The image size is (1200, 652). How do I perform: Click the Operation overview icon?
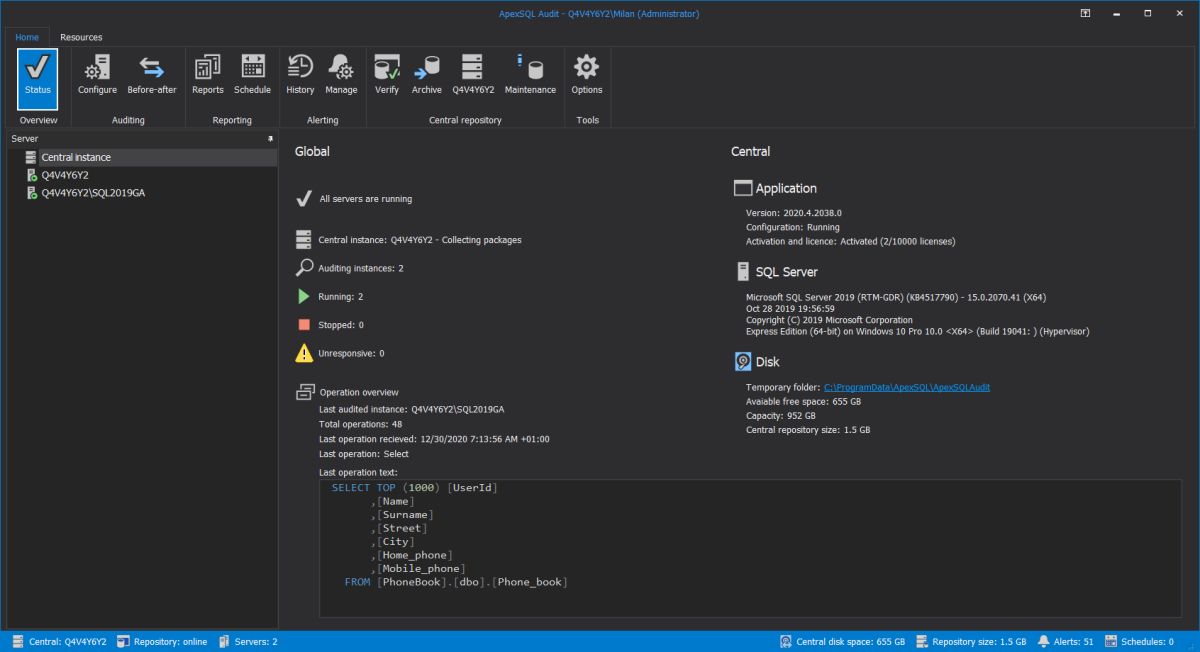305,392
